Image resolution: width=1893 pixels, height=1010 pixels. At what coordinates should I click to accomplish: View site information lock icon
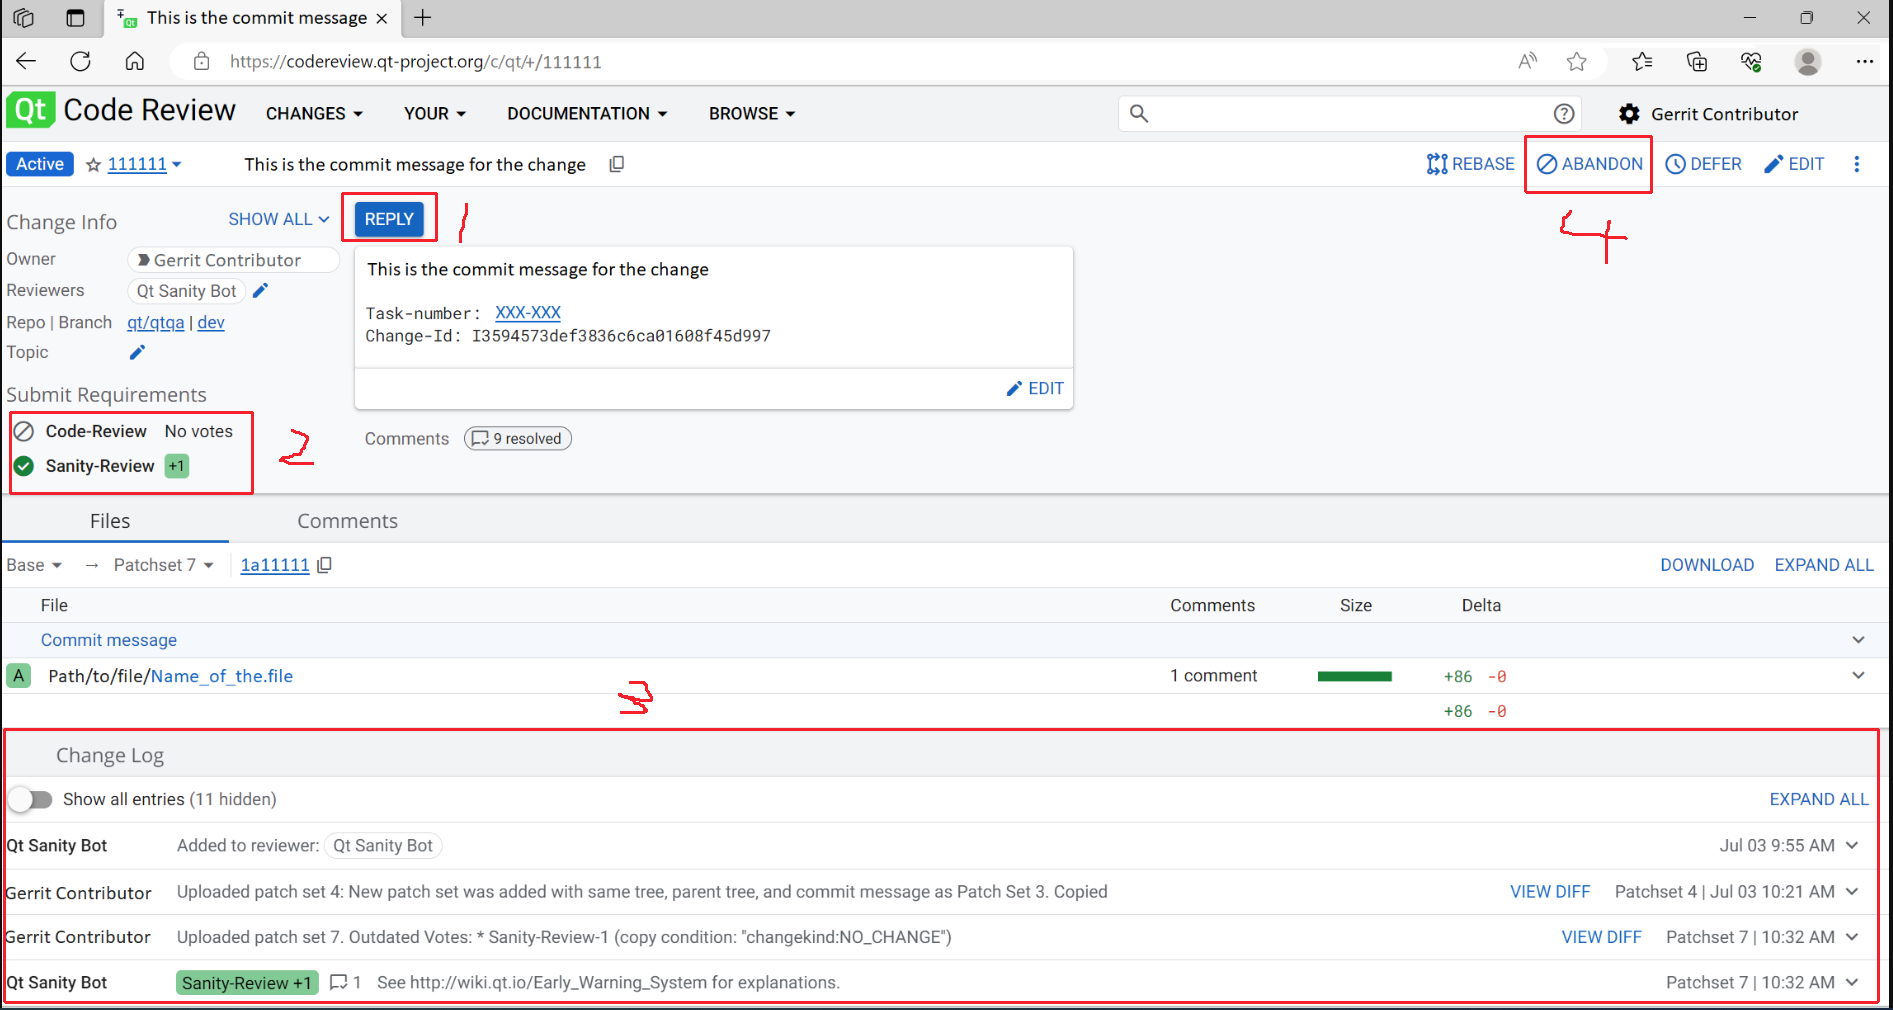pos(201,61)
